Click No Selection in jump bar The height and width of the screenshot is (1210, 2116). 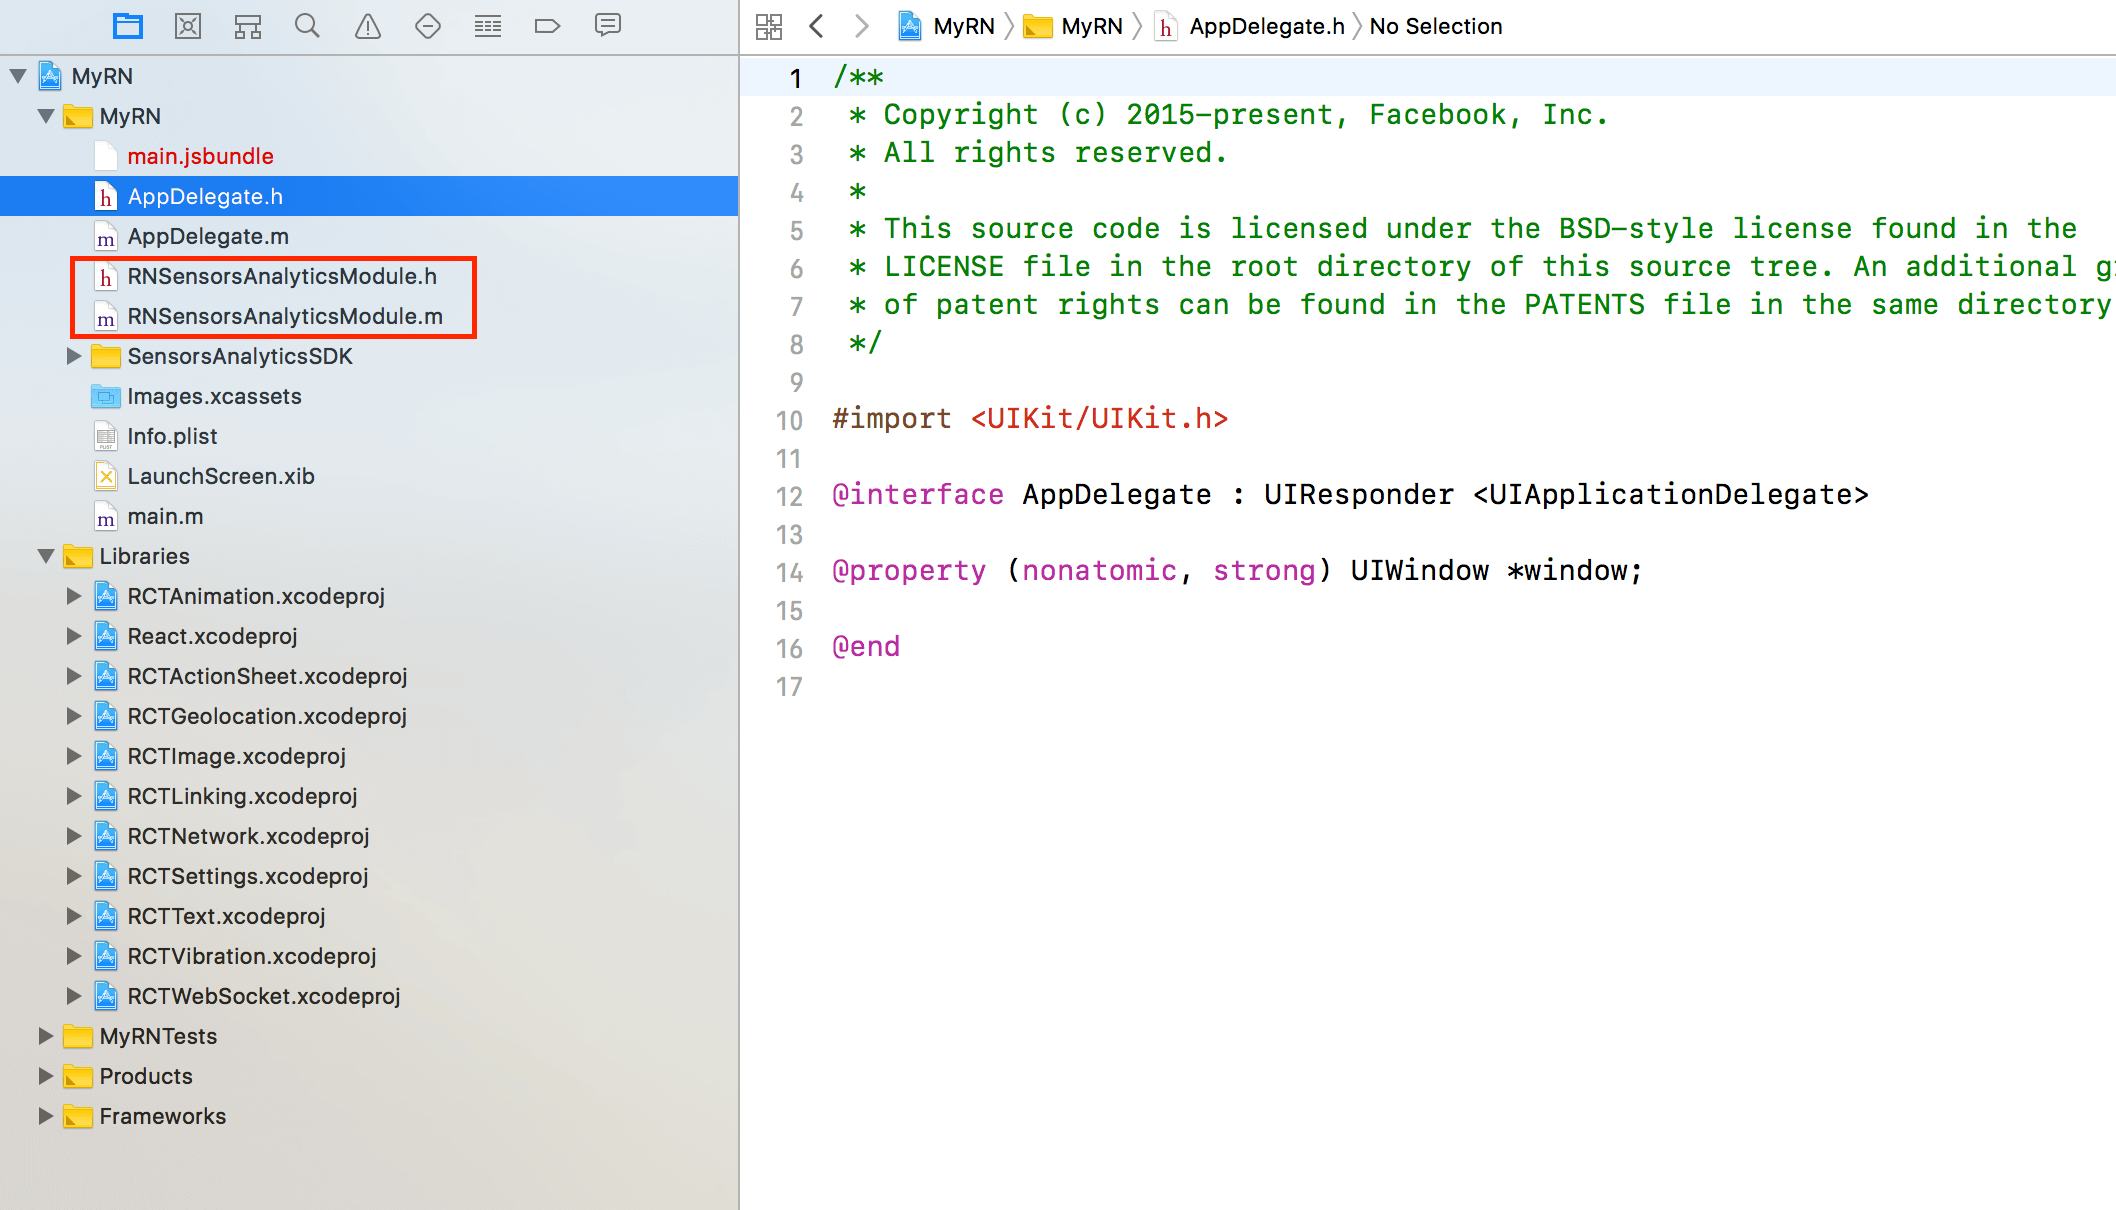[x=1435, y=26]
